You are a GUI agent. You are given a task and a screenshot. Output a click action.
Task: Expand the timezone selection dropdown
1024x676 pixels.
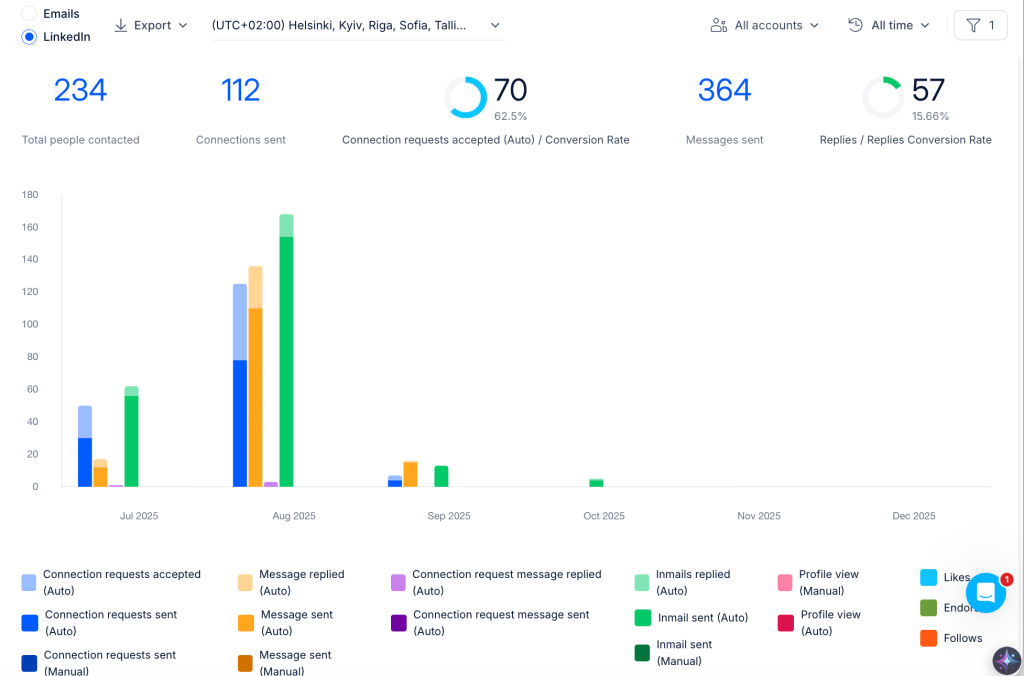(358, 25)
